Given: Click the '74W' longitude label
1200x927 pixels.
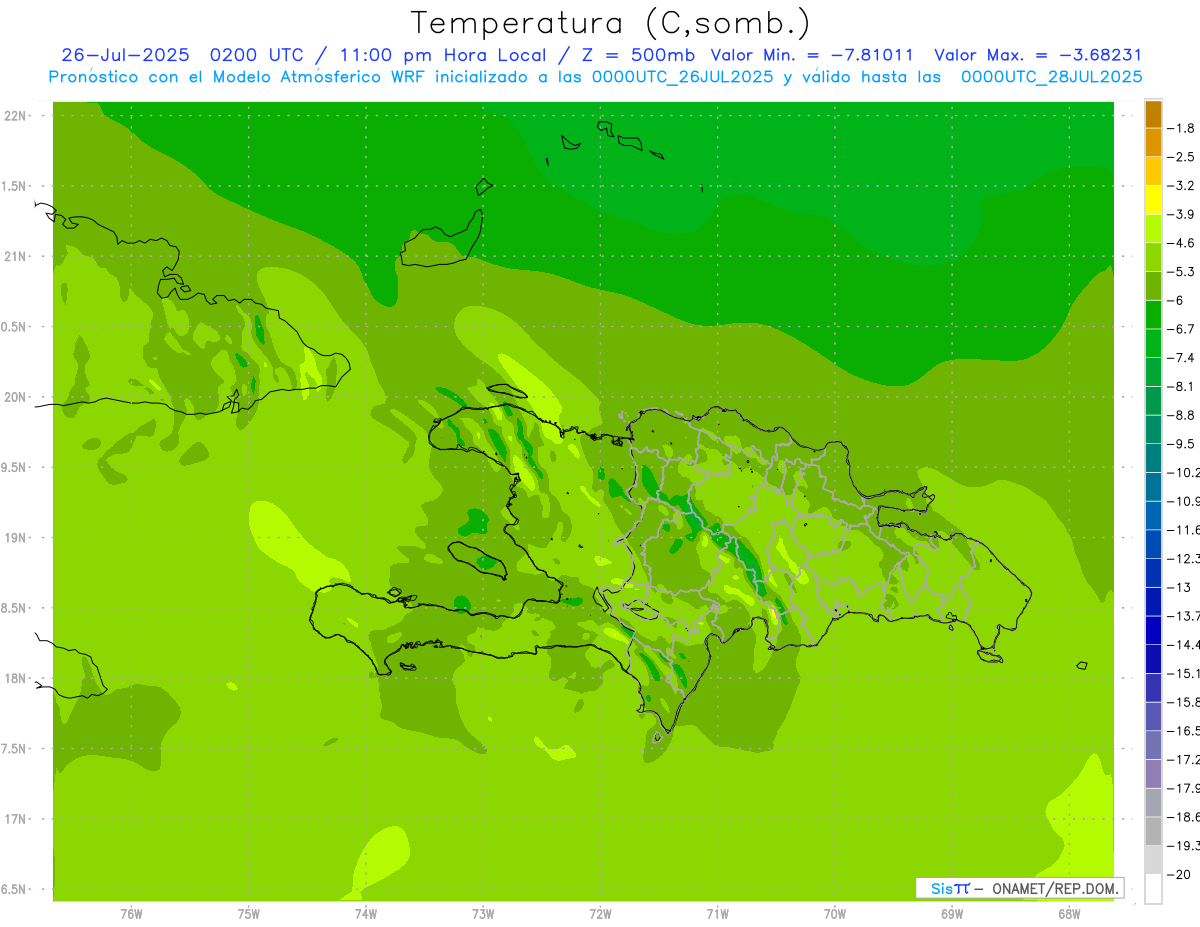Looking at the screenshot, I should (366, 914).
